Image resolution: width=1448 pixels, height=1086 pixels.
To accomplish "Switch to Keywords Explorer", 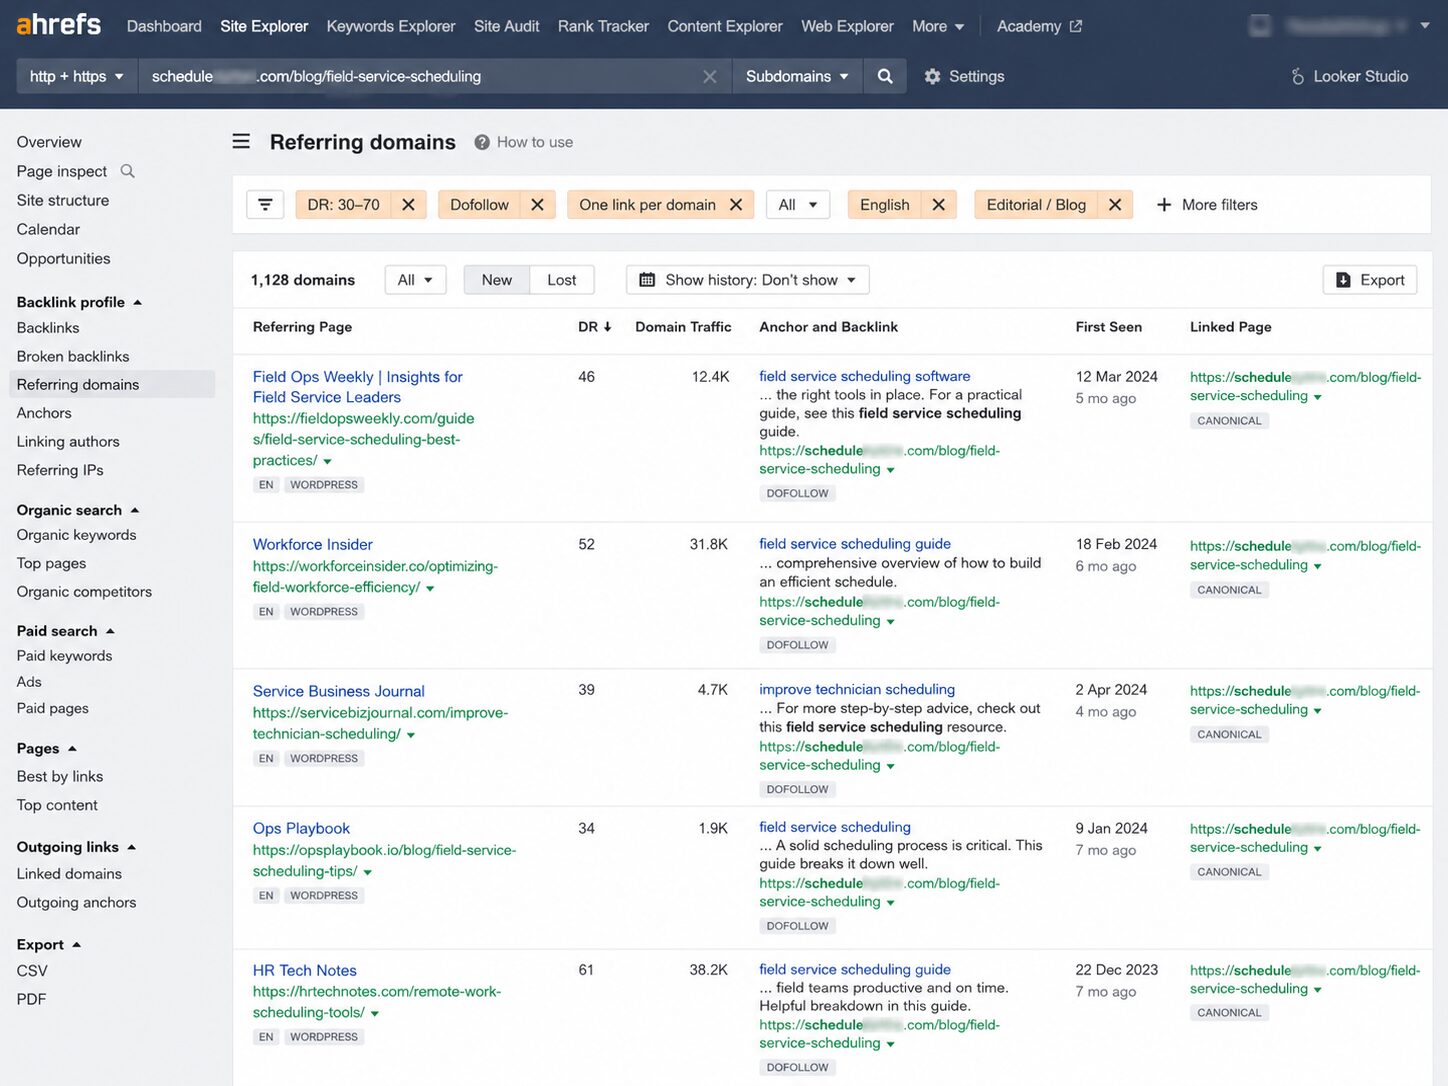I will [391, 26].
